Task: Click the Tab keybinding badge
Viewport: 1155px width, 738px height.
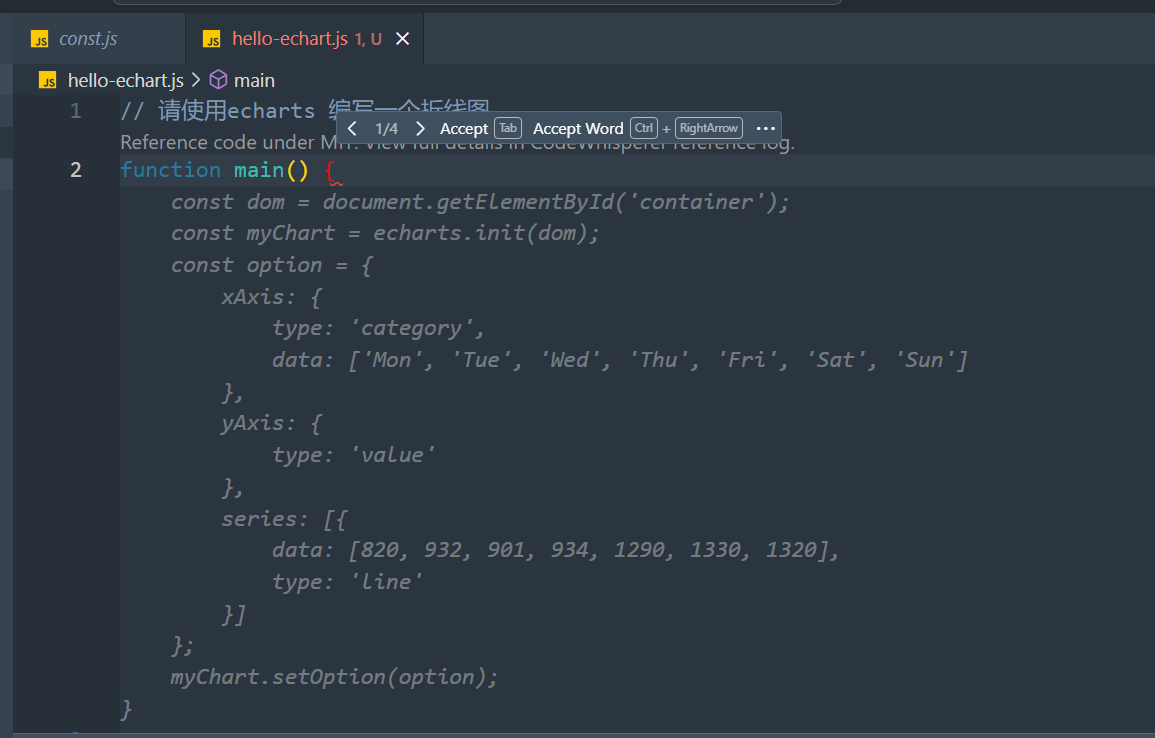Action: click(508, 128)
